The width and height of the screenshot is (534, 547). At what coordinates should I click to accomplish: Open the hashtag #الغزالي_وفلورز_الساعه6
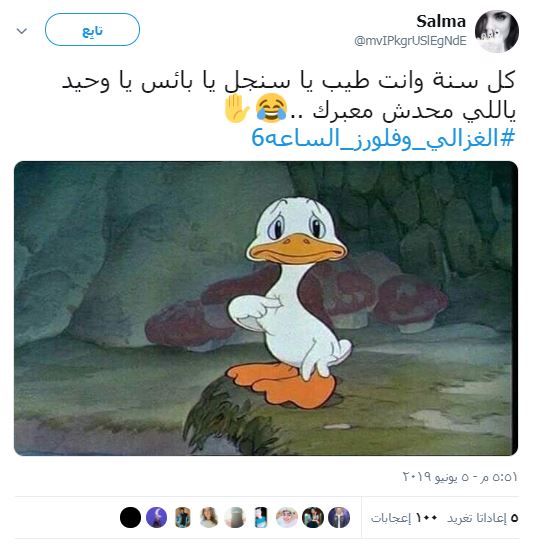[383, 138]
